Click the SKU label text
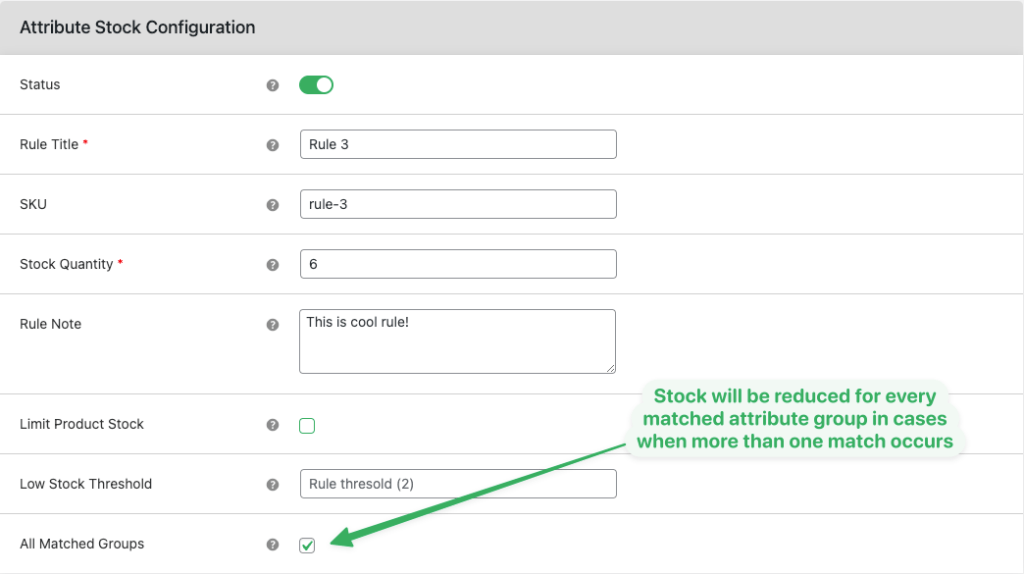 [33, 204]
